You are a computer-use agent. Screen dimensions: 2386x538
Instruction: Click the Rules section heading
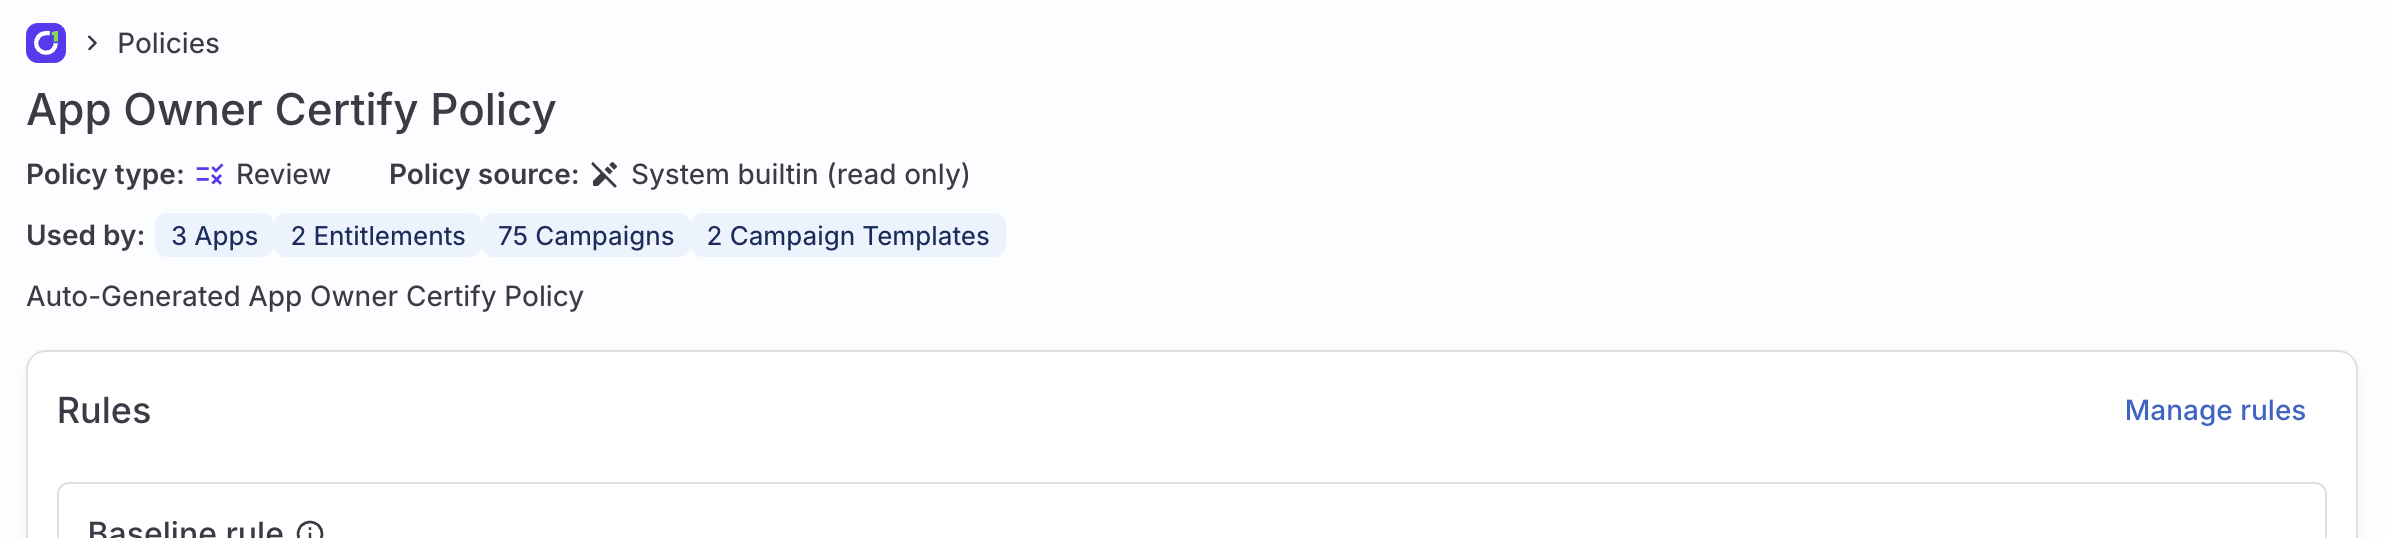click(104, 411)
